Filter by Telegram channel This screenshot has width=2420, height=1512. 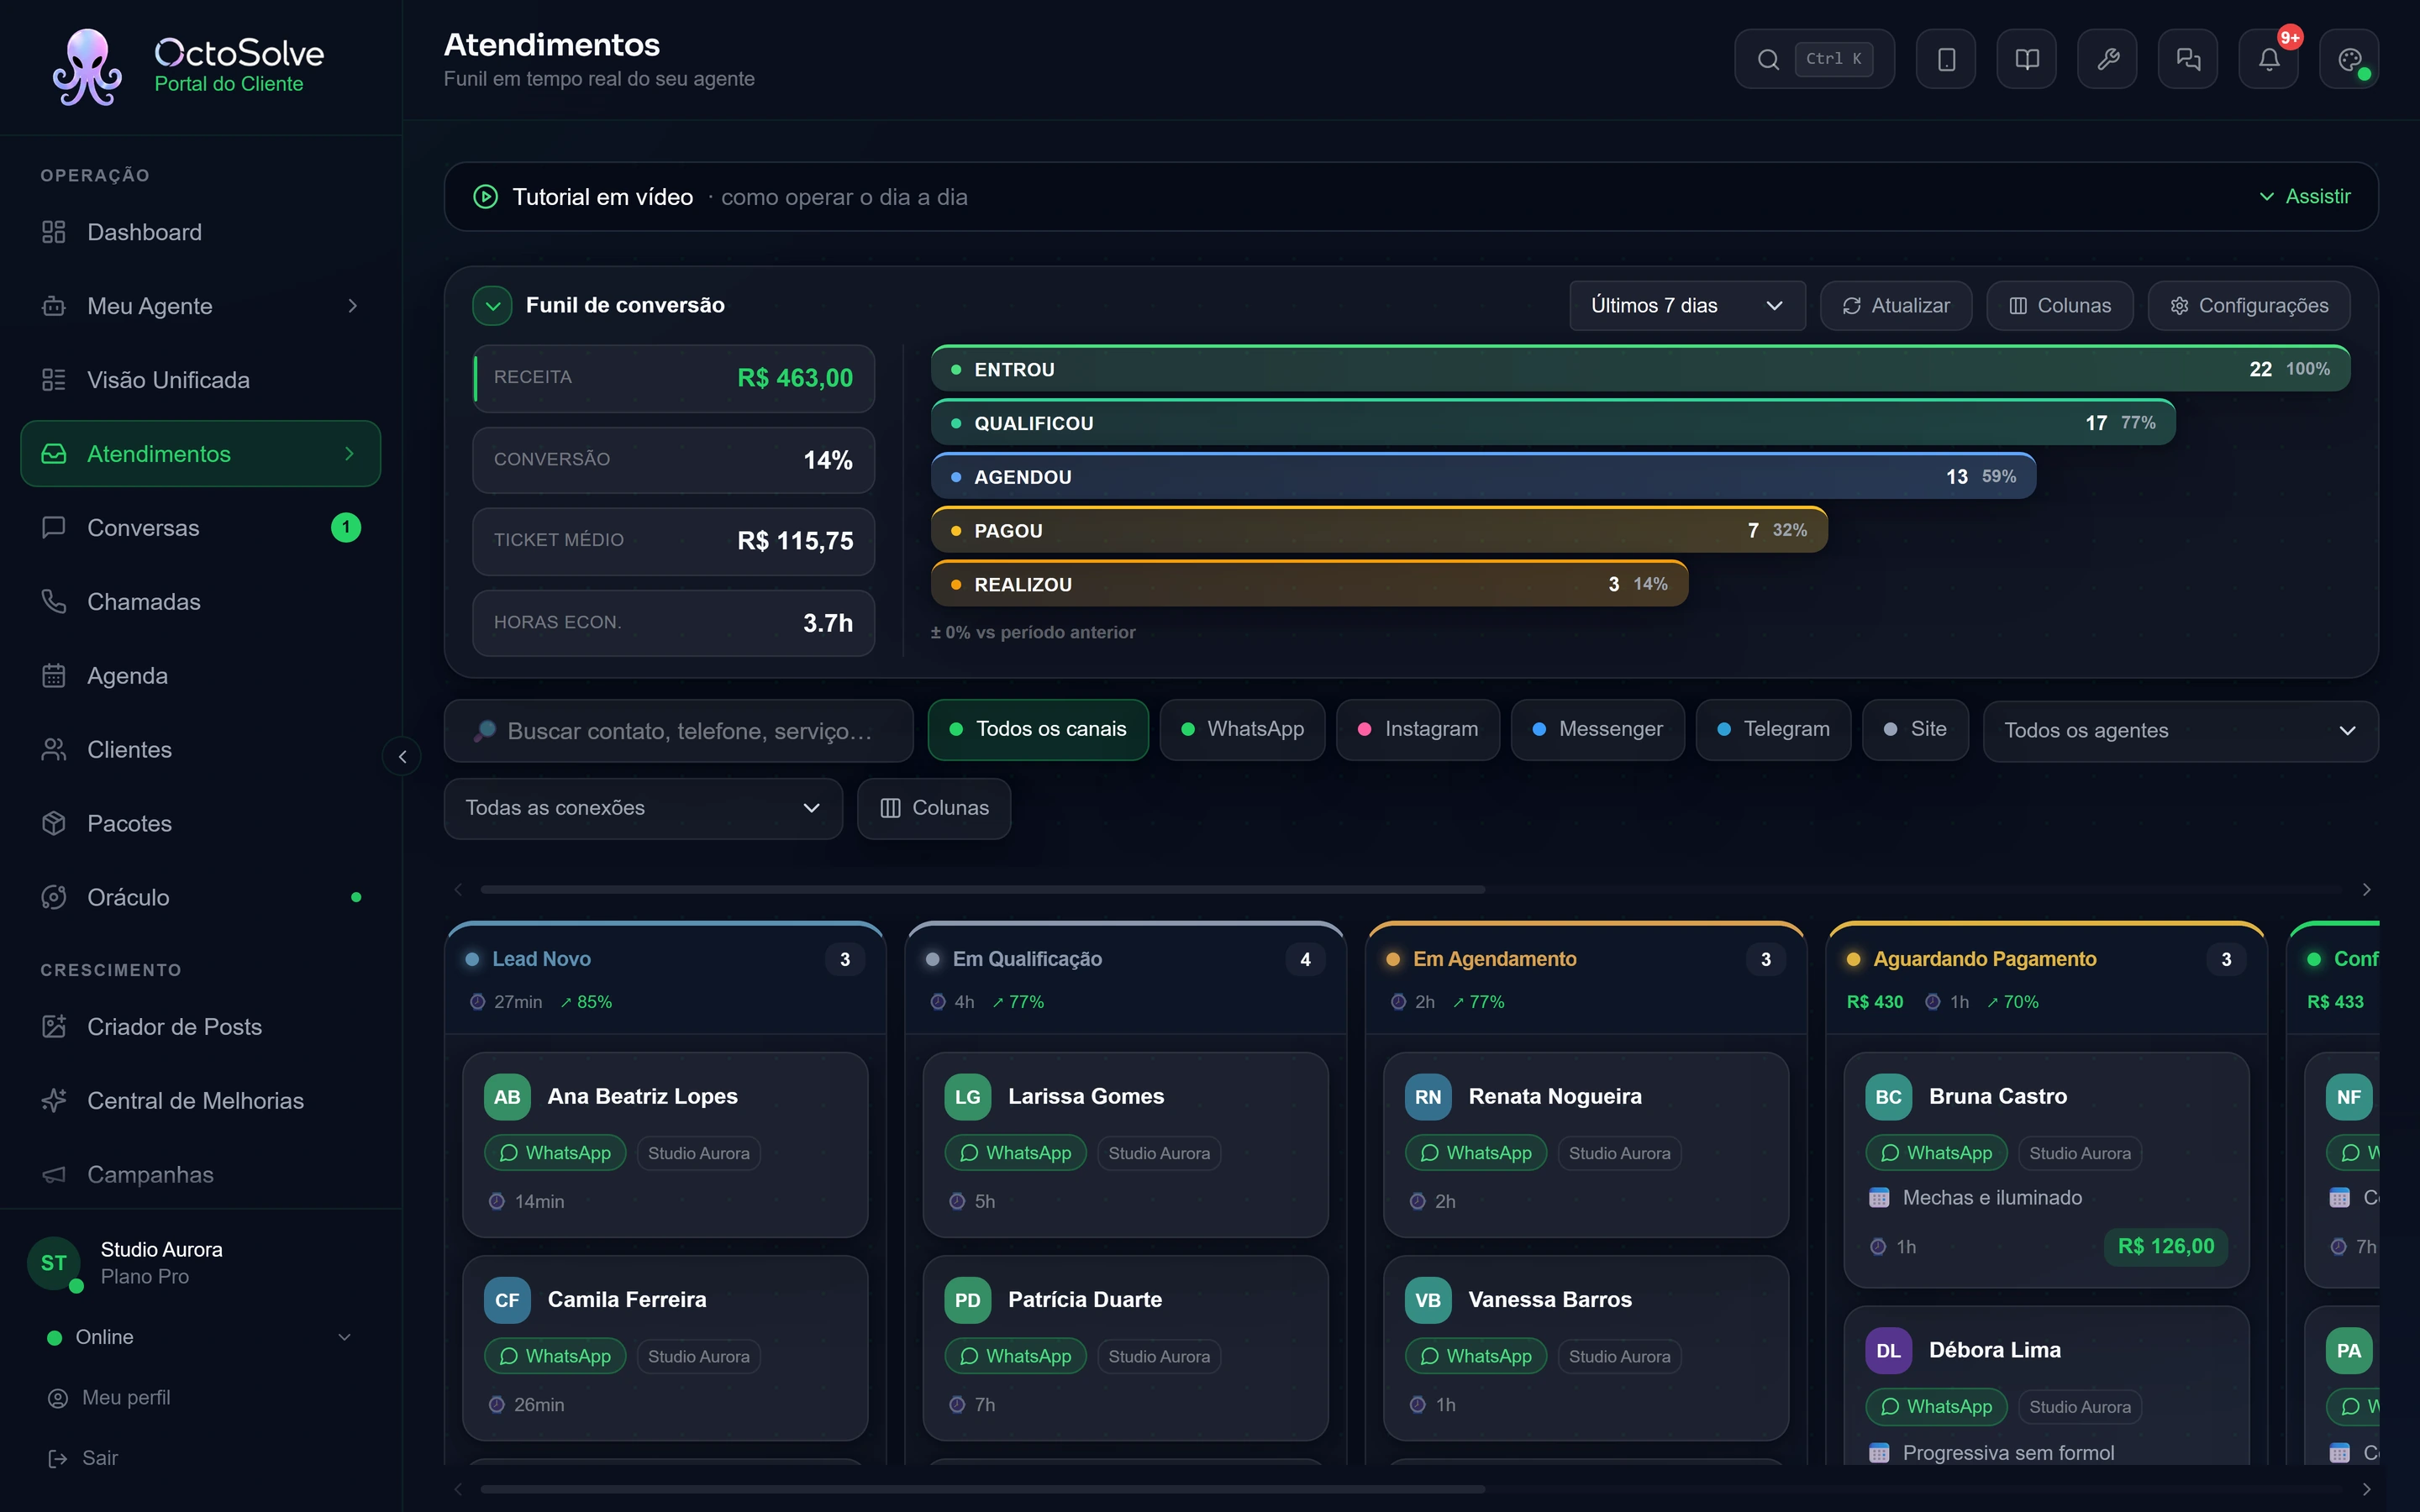click(1773, 729)
